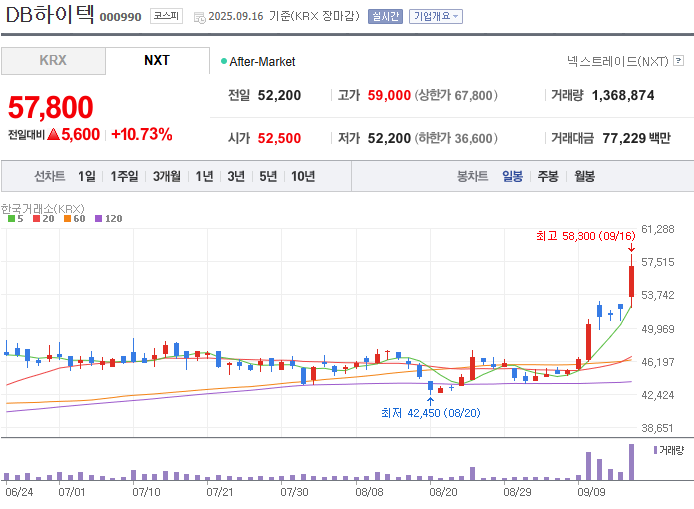Select the 3개월 line chart period
The image size is (694, 509).
[x=167, y=176]
